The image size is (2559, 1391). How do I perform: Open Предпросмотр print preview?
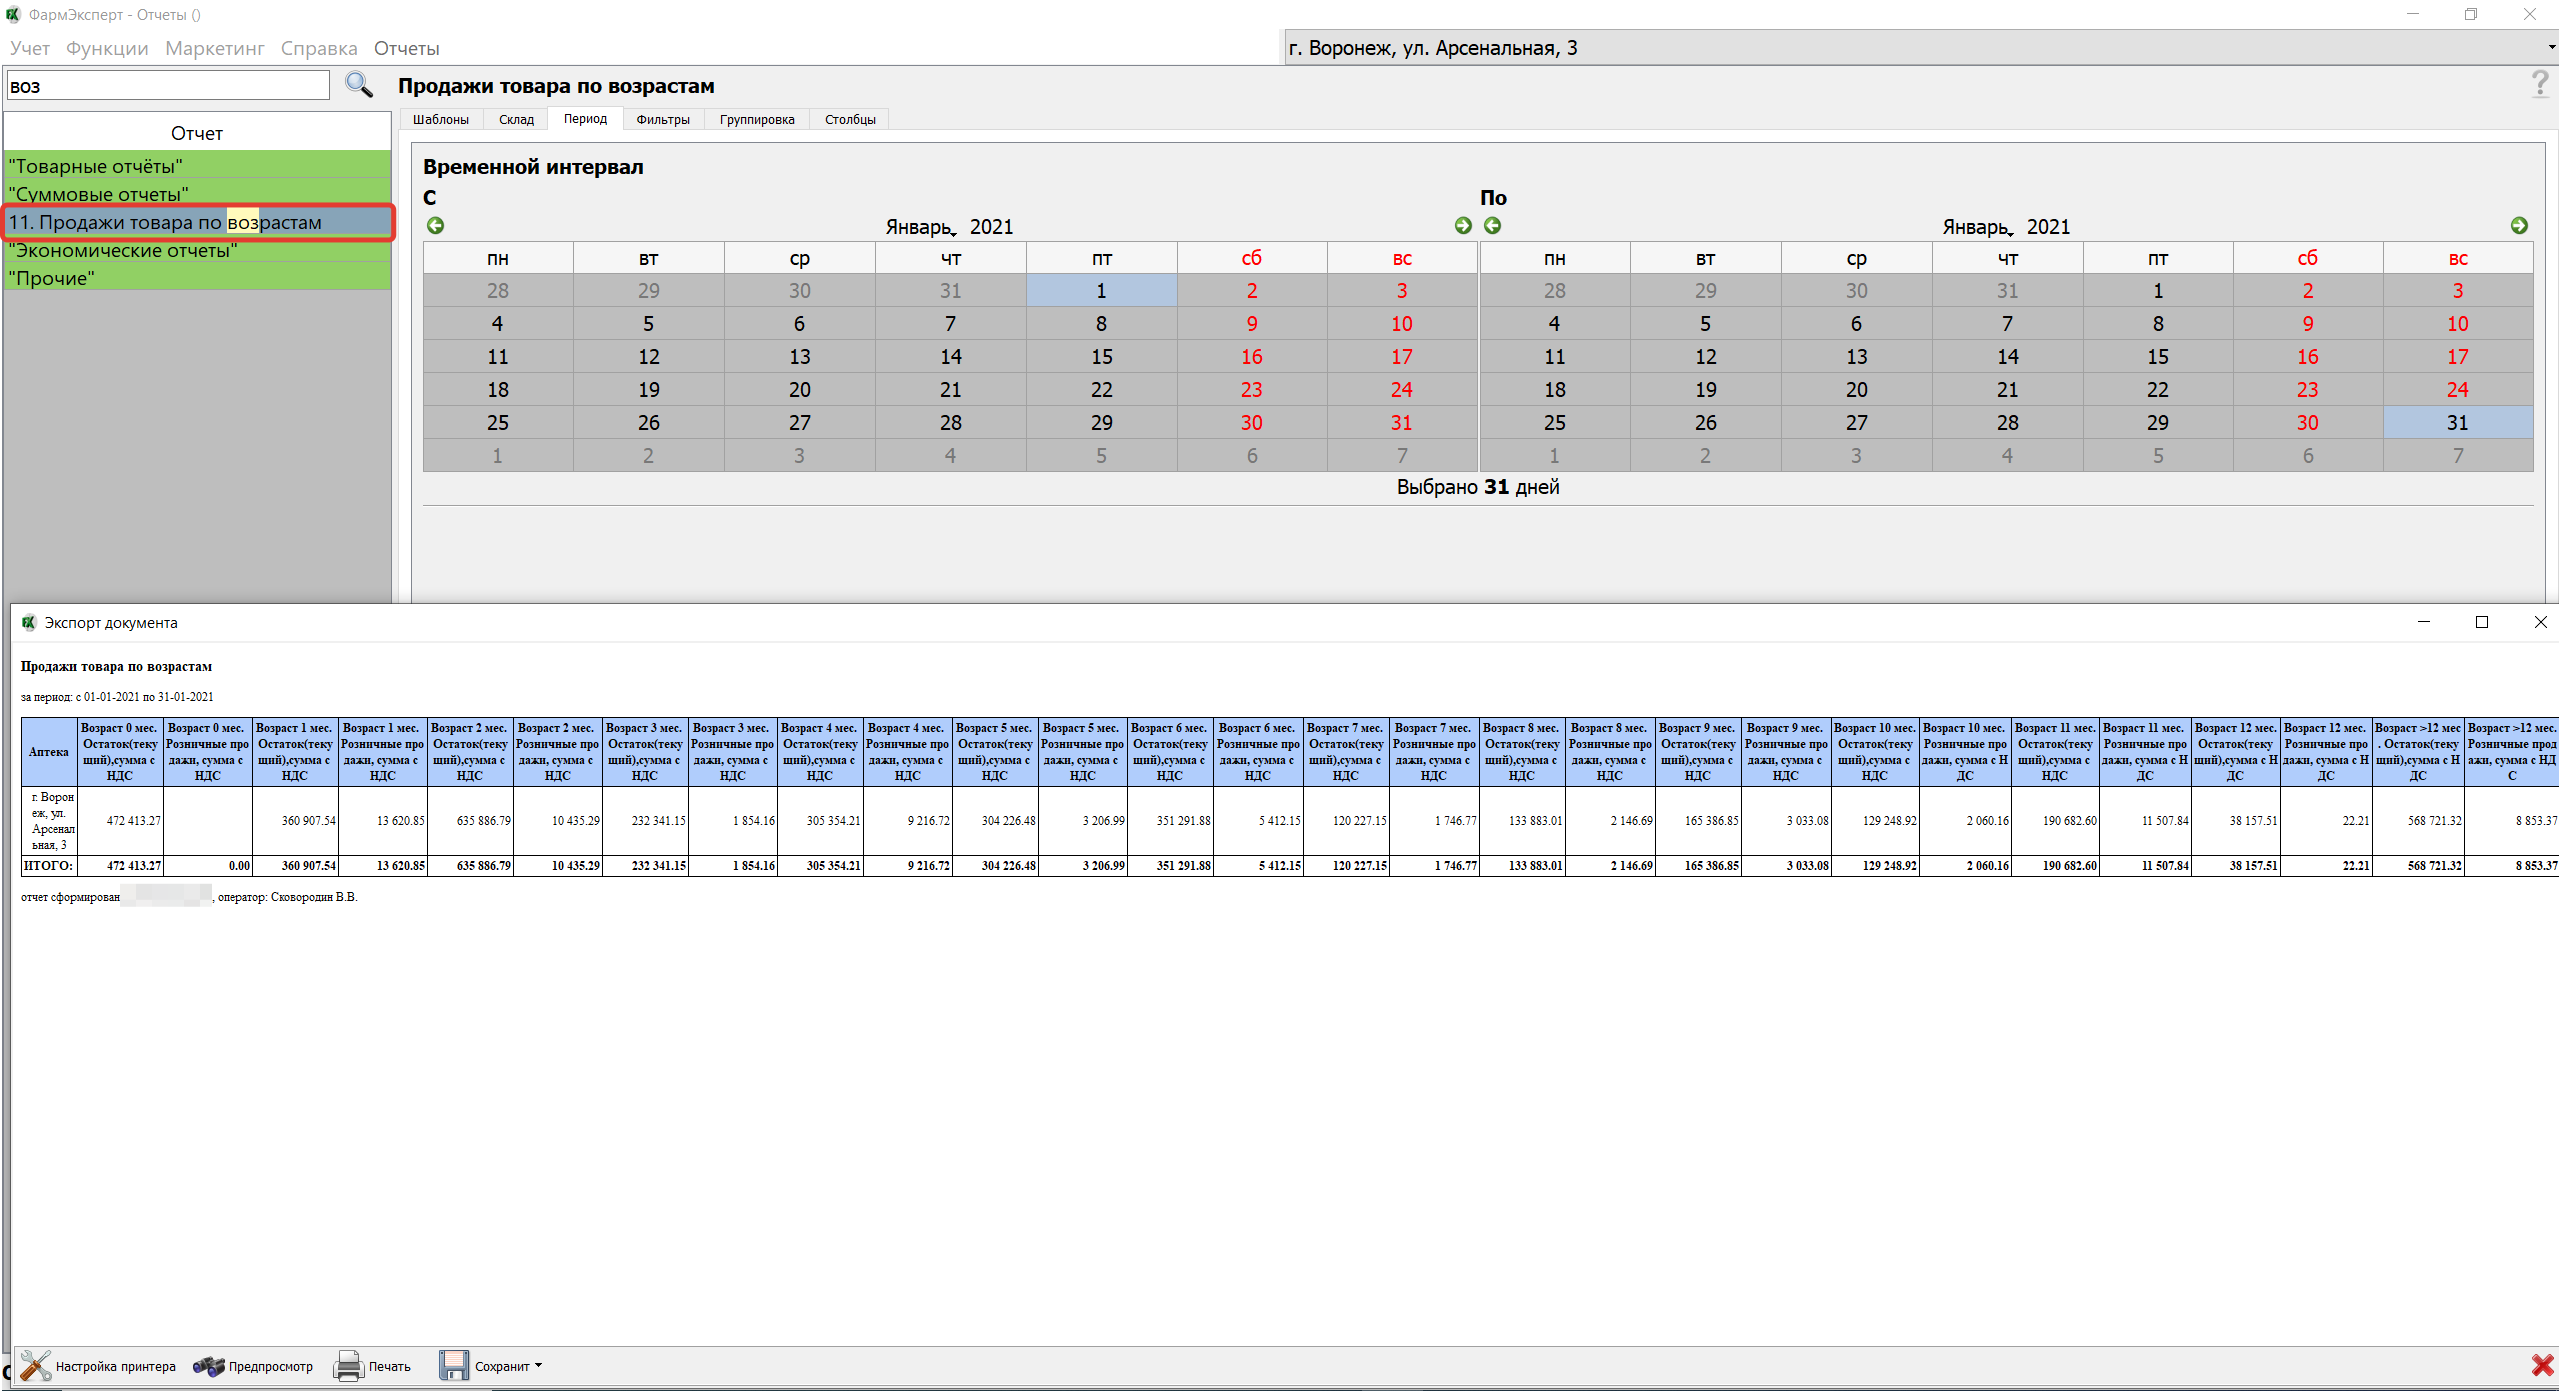pos(253,1366)
